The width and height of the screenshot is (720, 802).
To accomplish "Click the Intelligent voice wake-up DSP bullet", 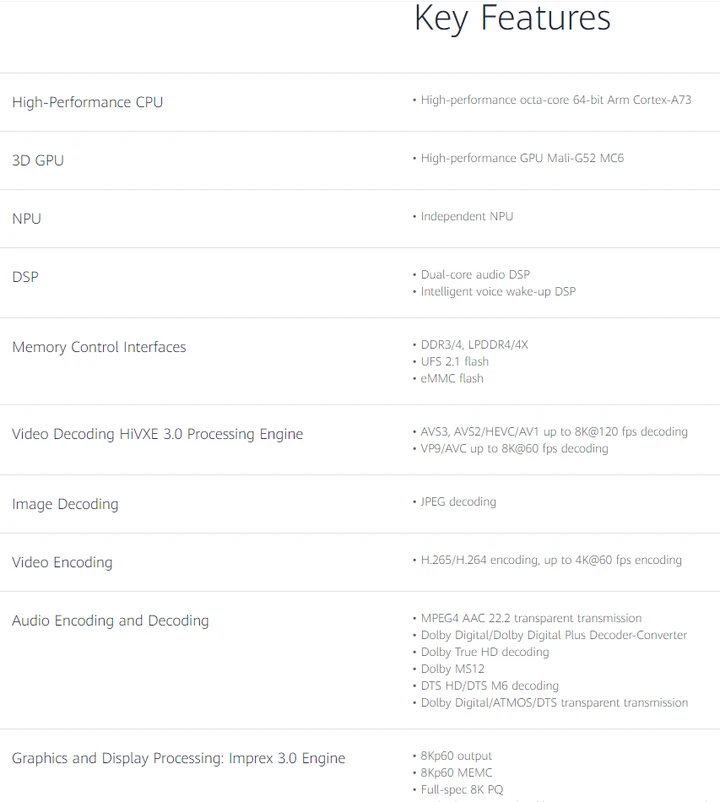I will [x=498, y=291].
